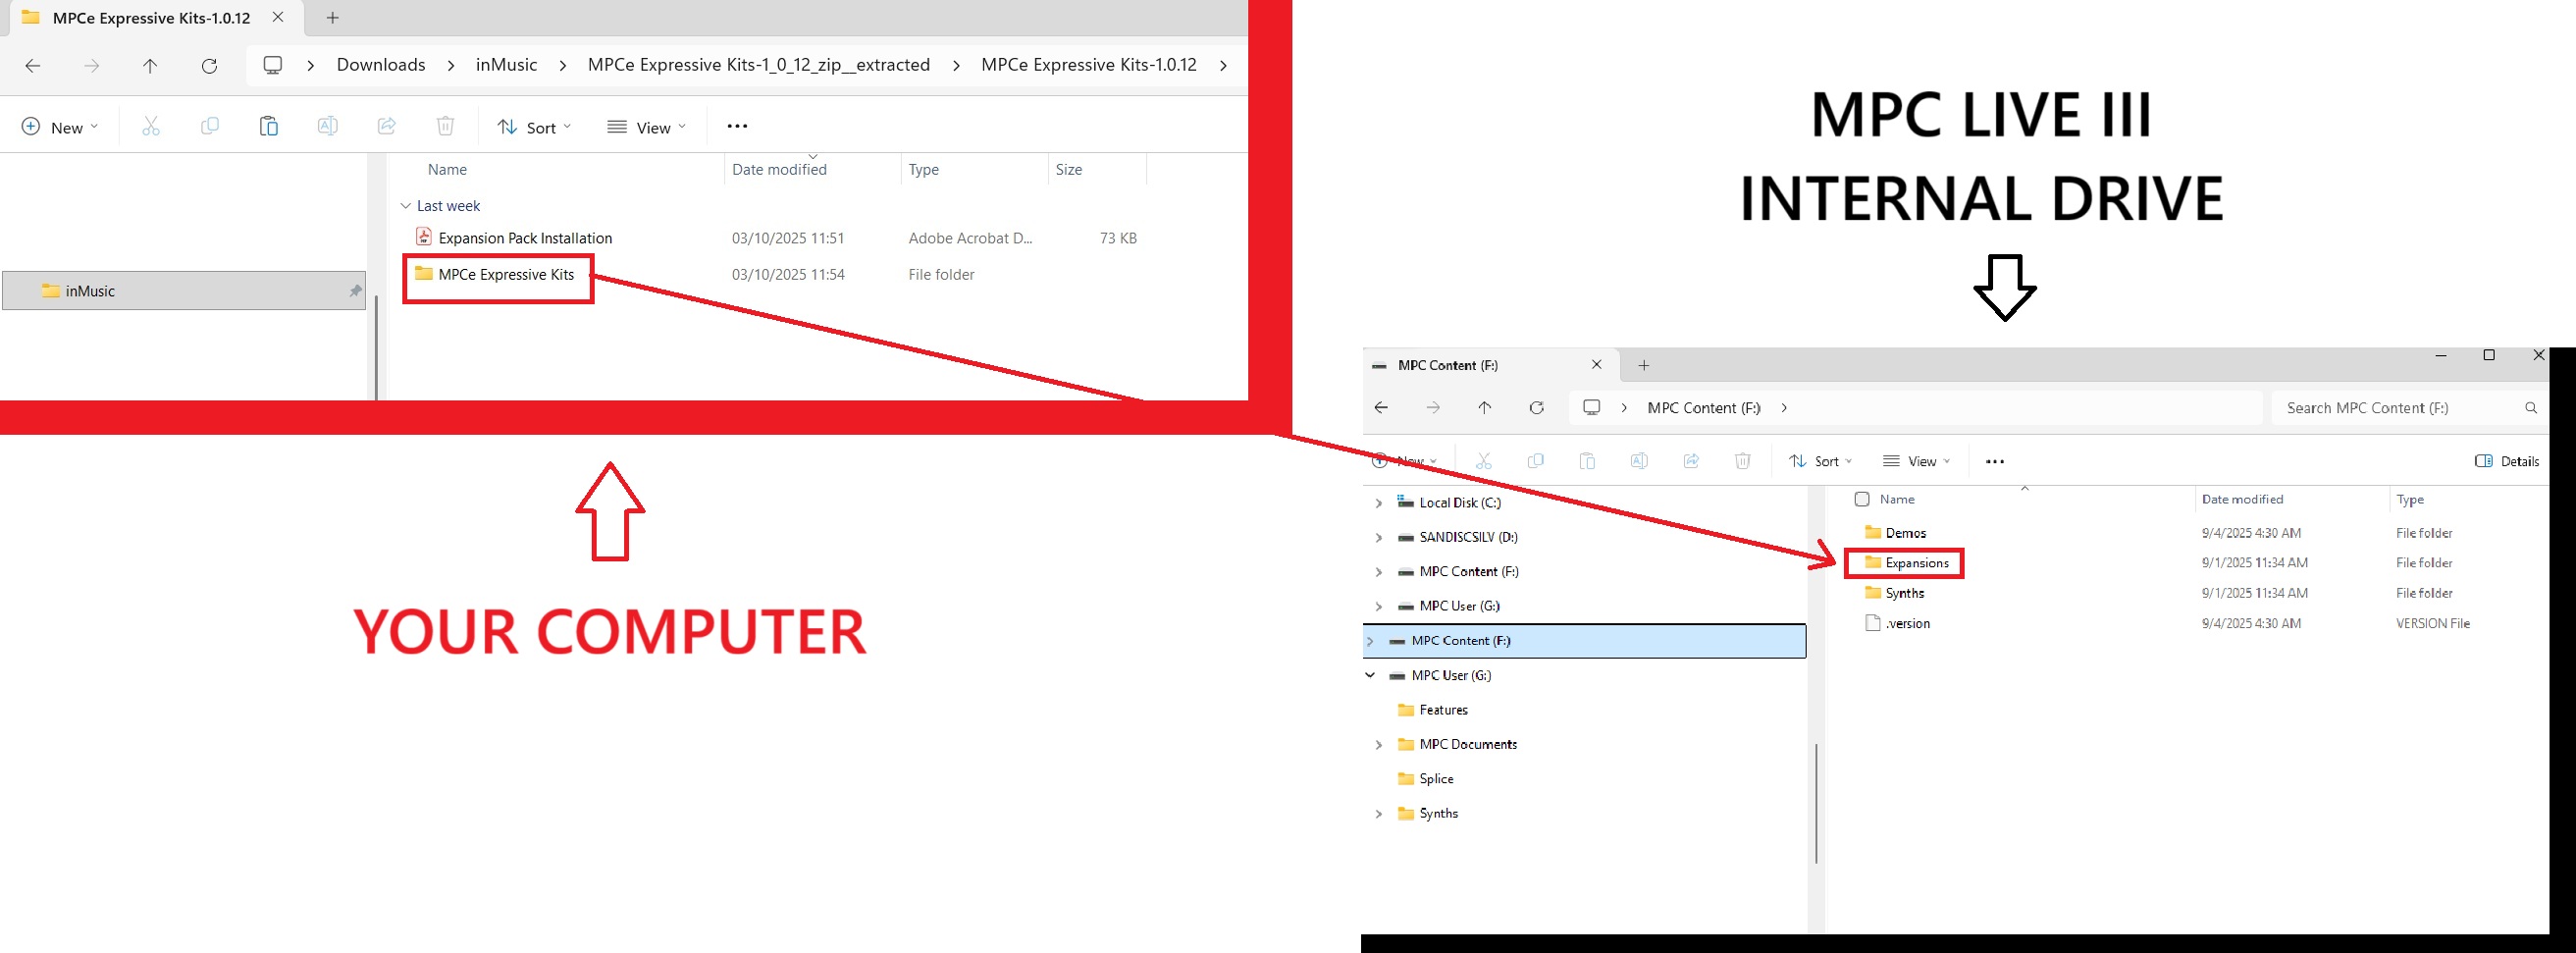2576x953 pixels.
Task: Open See more (...) in MPC Content (F:) window
Action: pos(1995,461)
